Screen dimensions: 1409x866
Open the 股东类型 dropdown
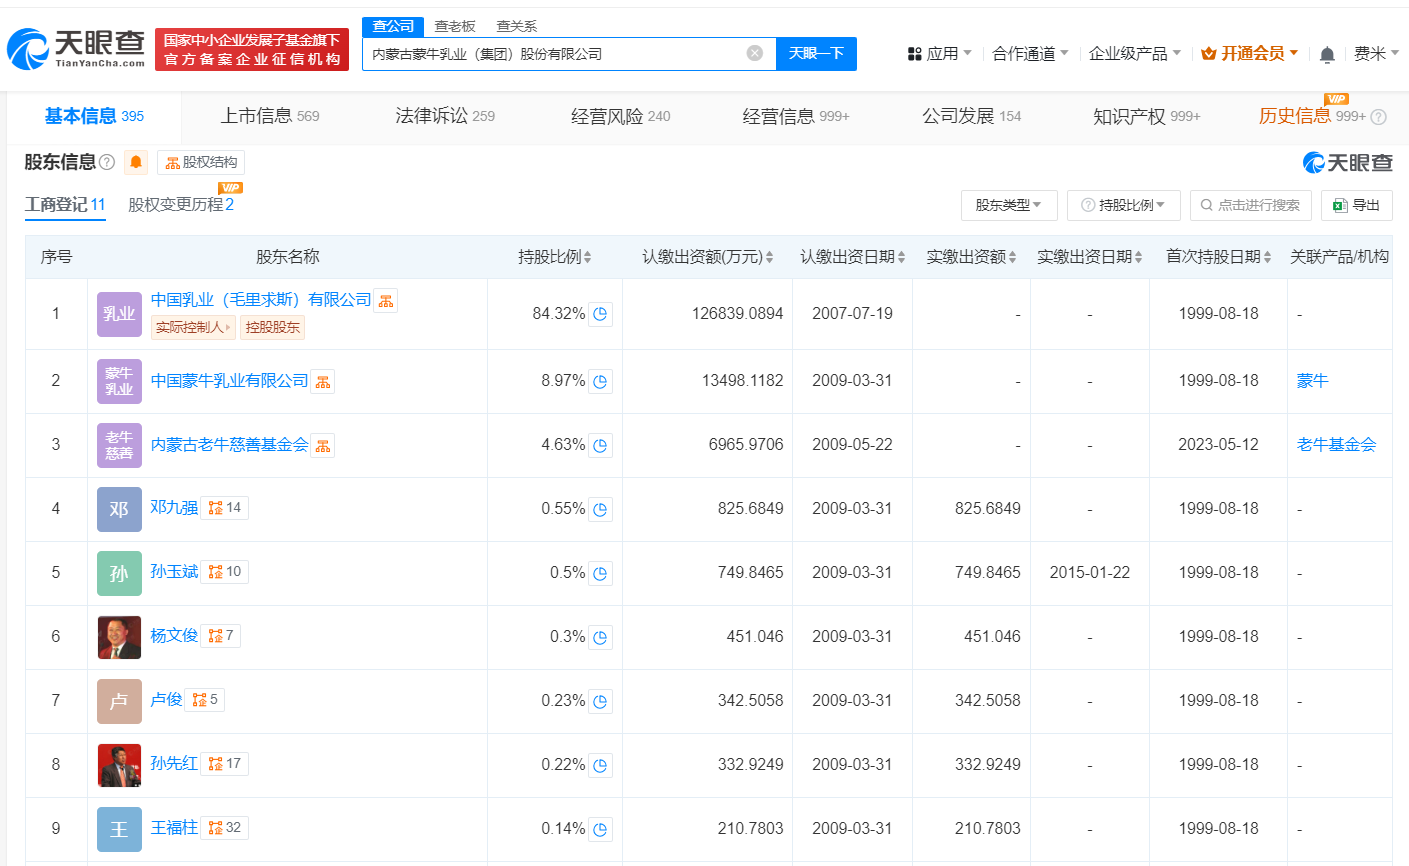1009,205
